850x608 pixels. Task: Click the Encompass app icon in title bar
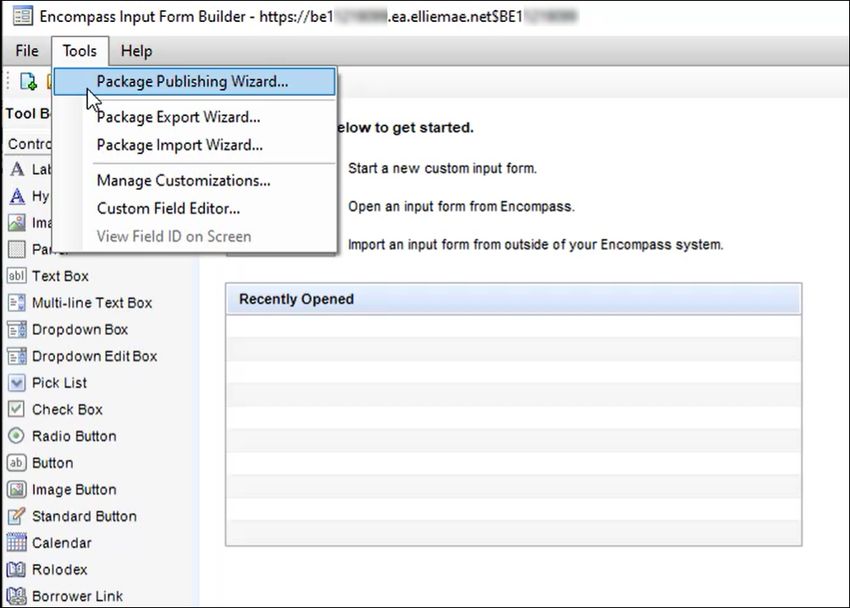click(x=22, y=16)
